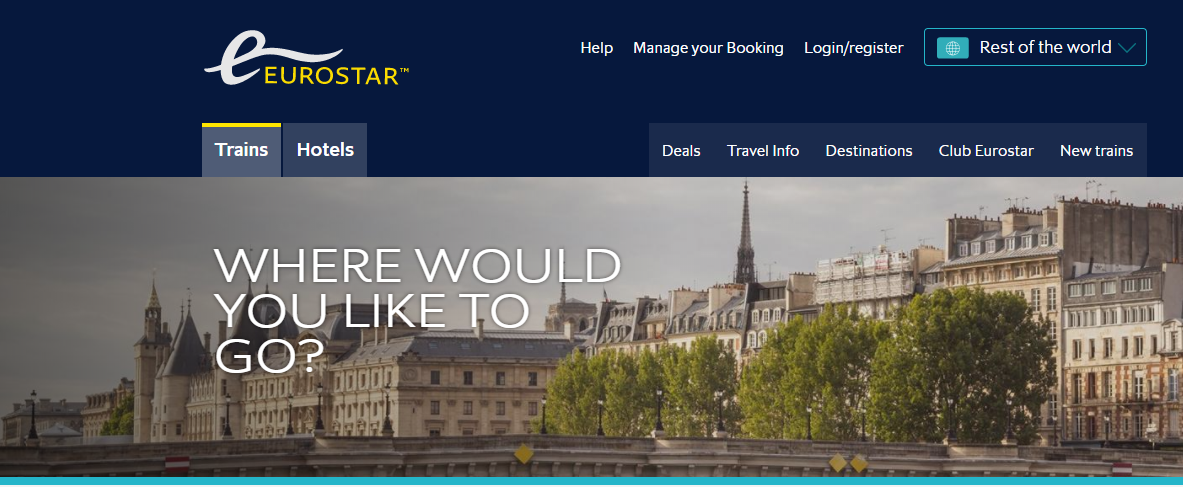Screen dimensions: 1183x487
Task: Select Travel Info in navigation bar
Action: [763, 151]
